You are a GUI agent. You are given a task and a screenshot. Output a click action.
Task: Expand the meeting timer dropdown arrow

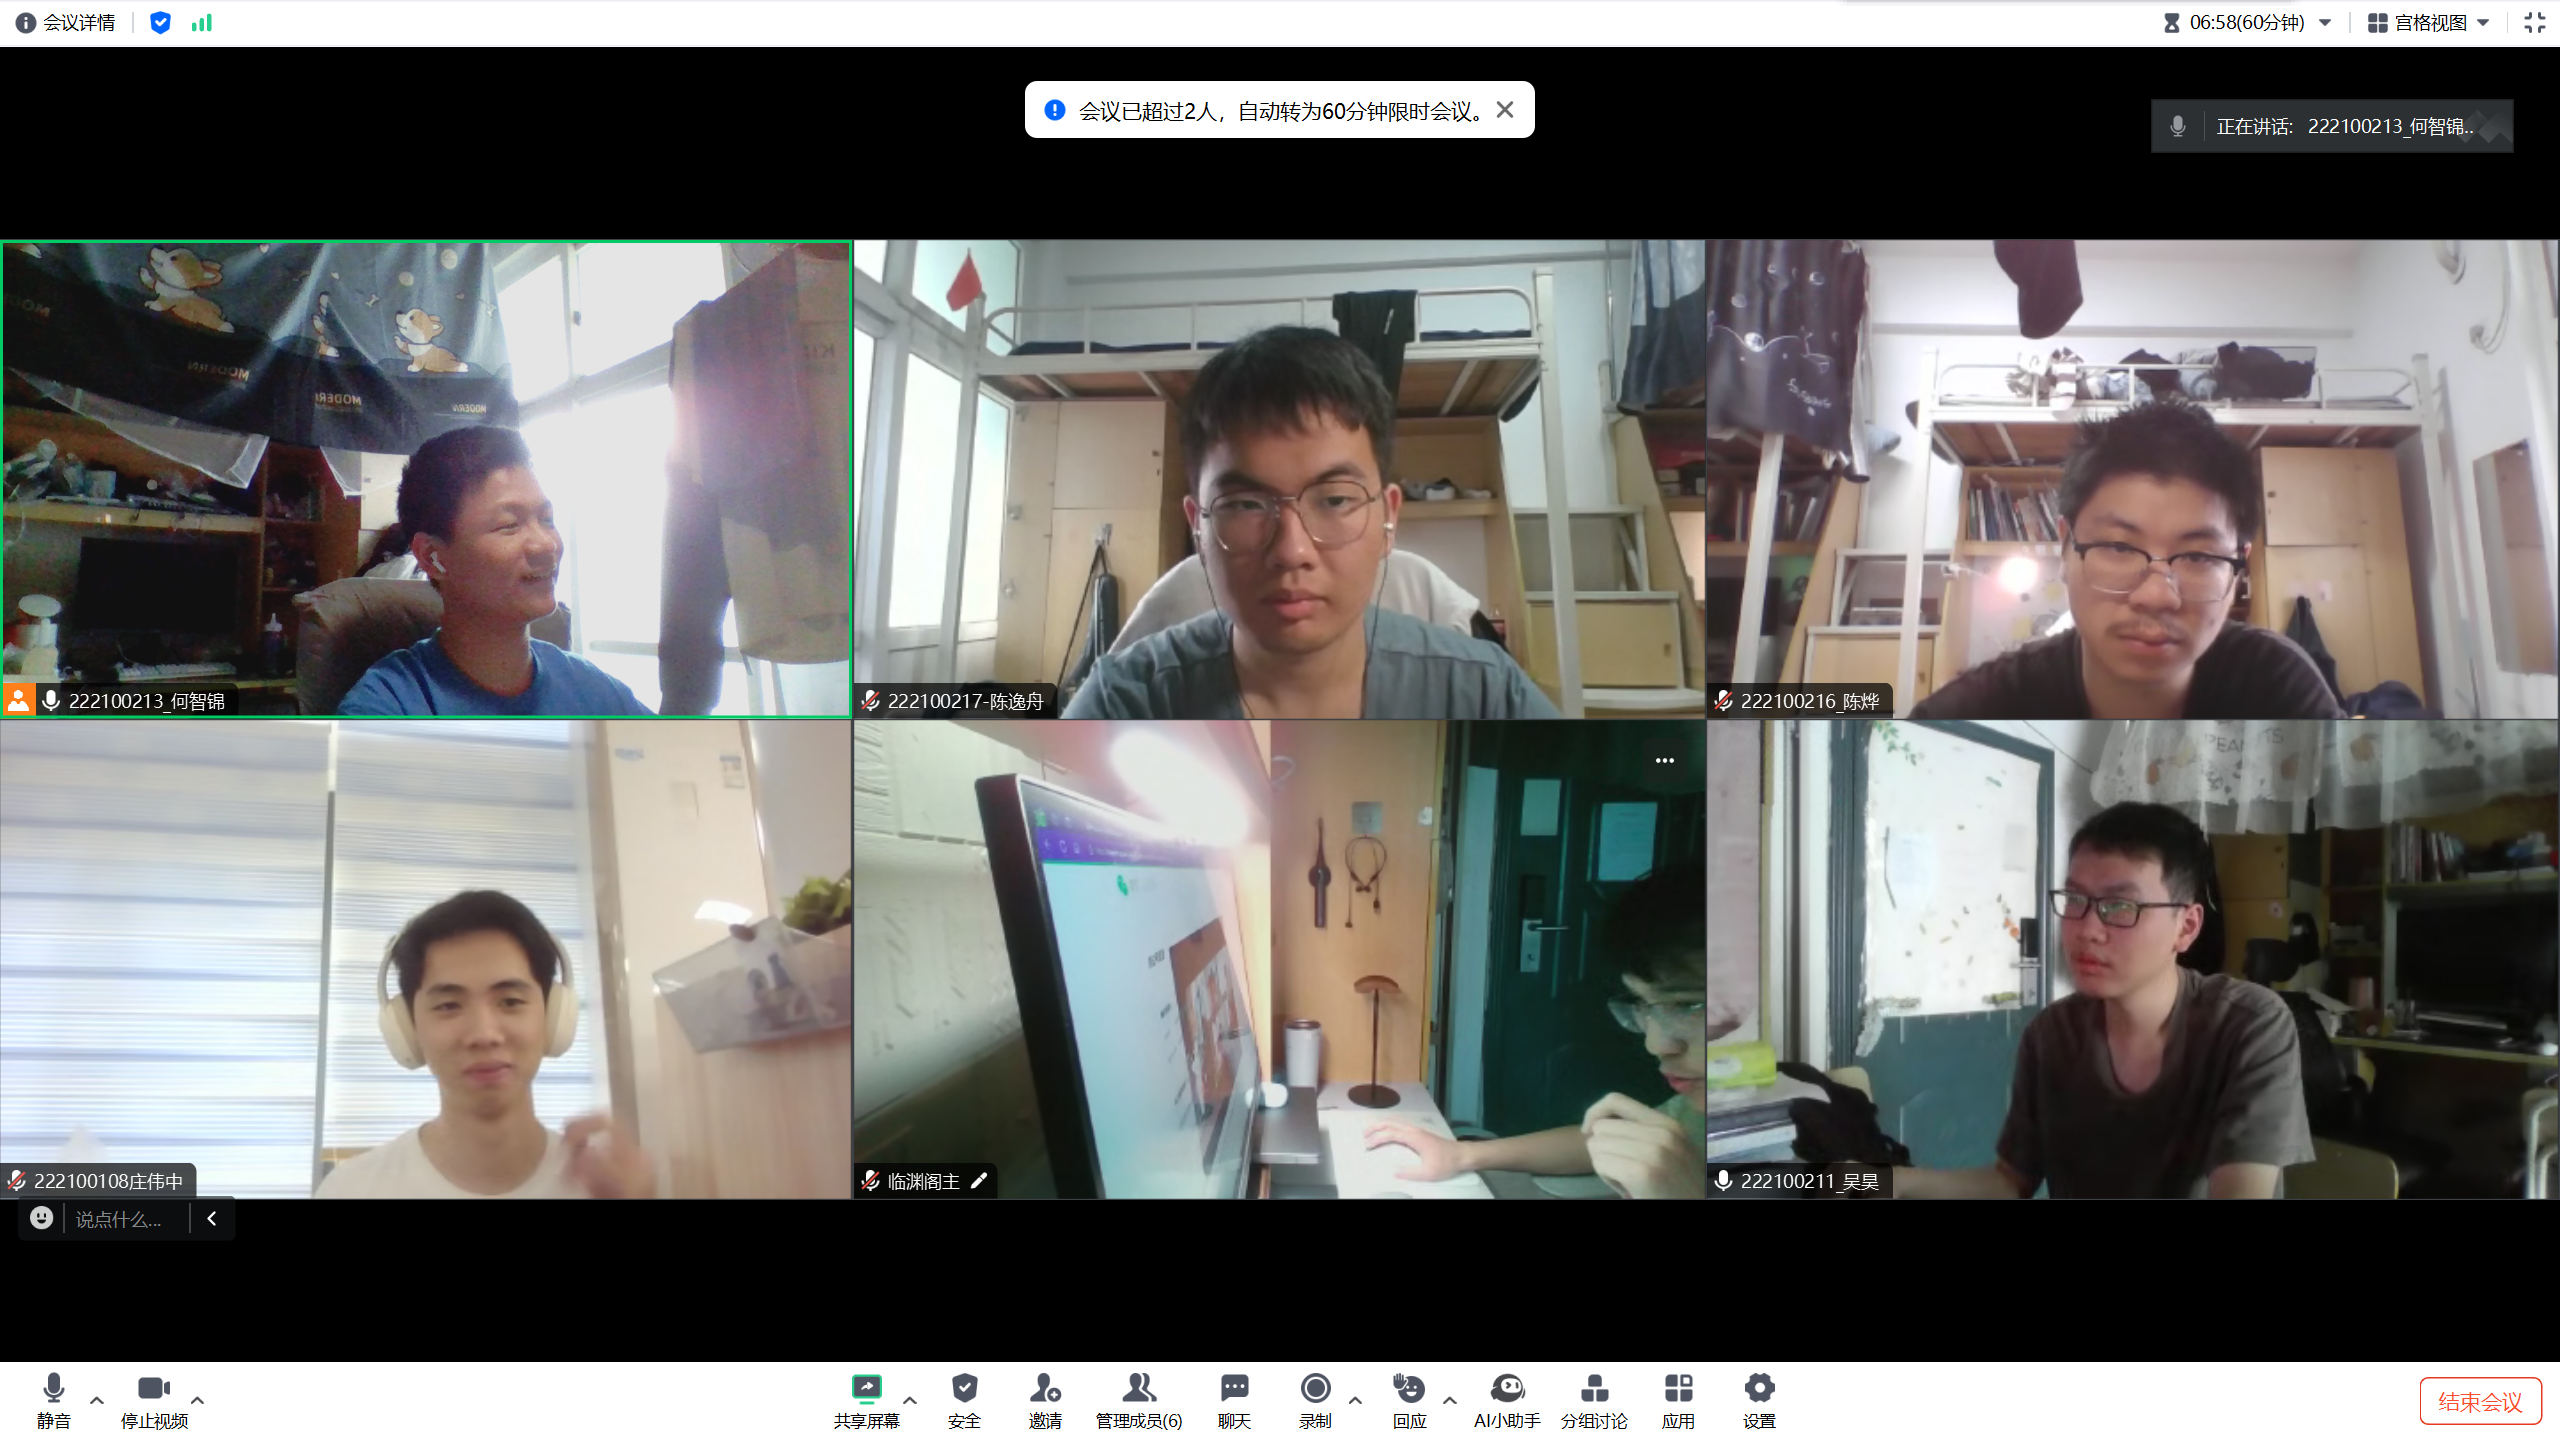(2325, 22)
